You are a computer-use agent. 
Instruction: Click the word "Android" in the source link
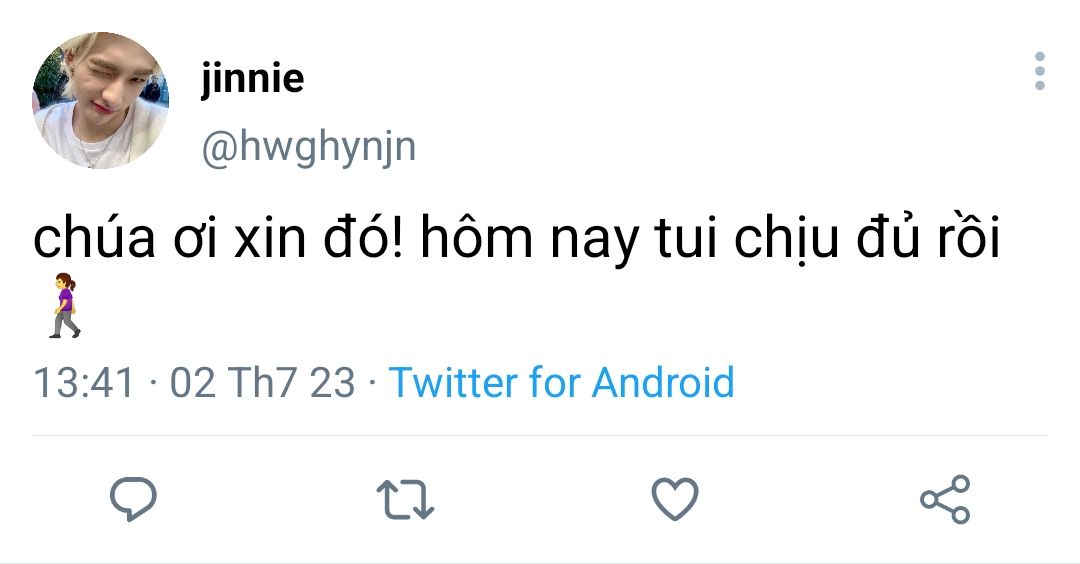point(663,383)
